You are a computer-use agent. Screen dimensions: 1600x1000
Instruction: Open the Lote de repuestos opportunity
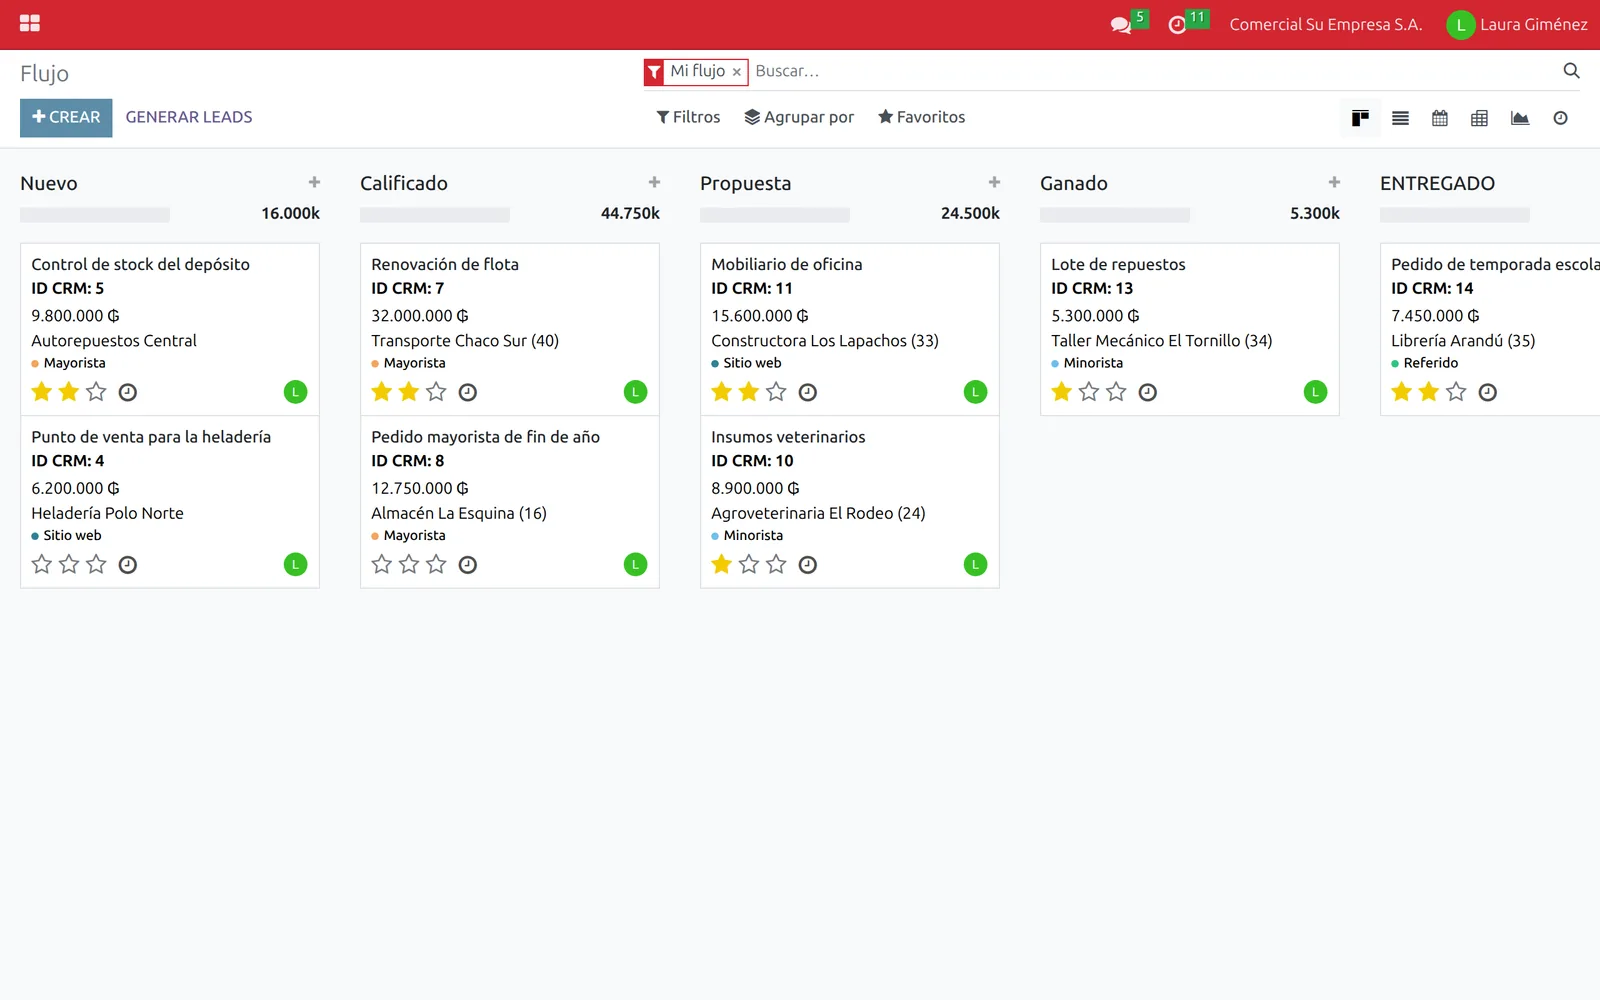pos(1190,329)
